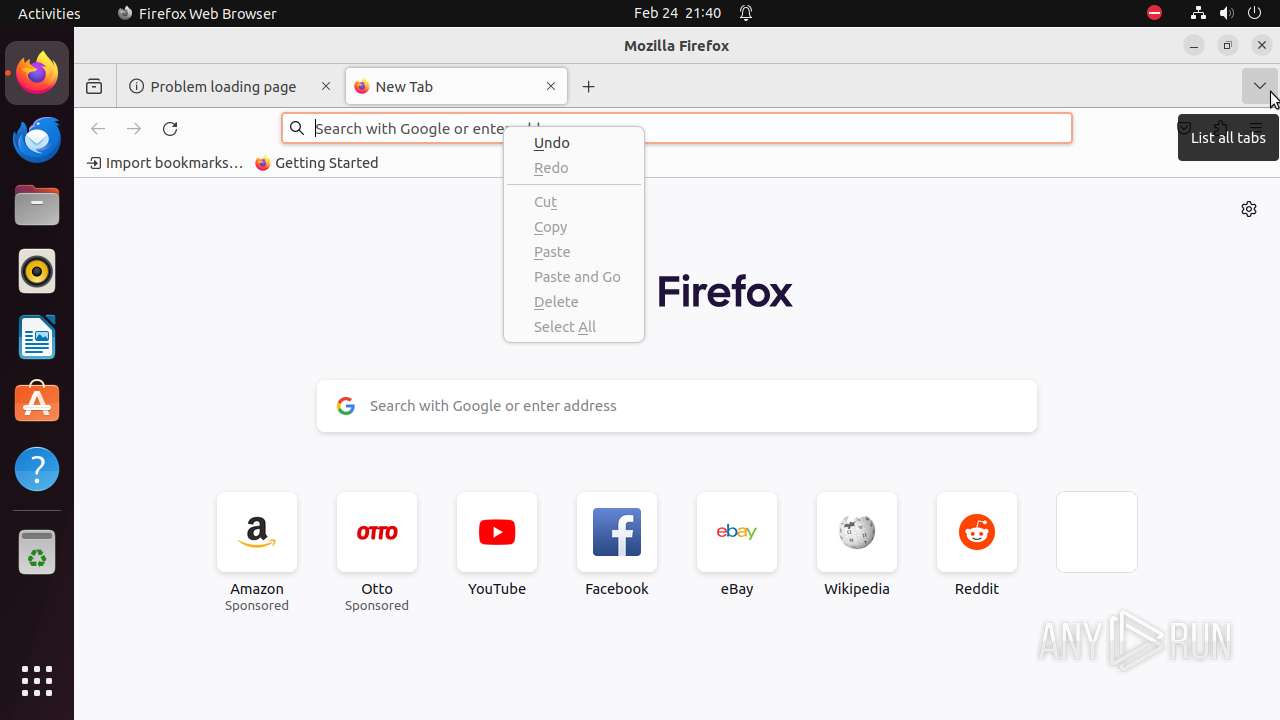The width and height of the screenshot is (1280, 720).
Task: Choose 'Select All' from context menu
Action: 574,327
